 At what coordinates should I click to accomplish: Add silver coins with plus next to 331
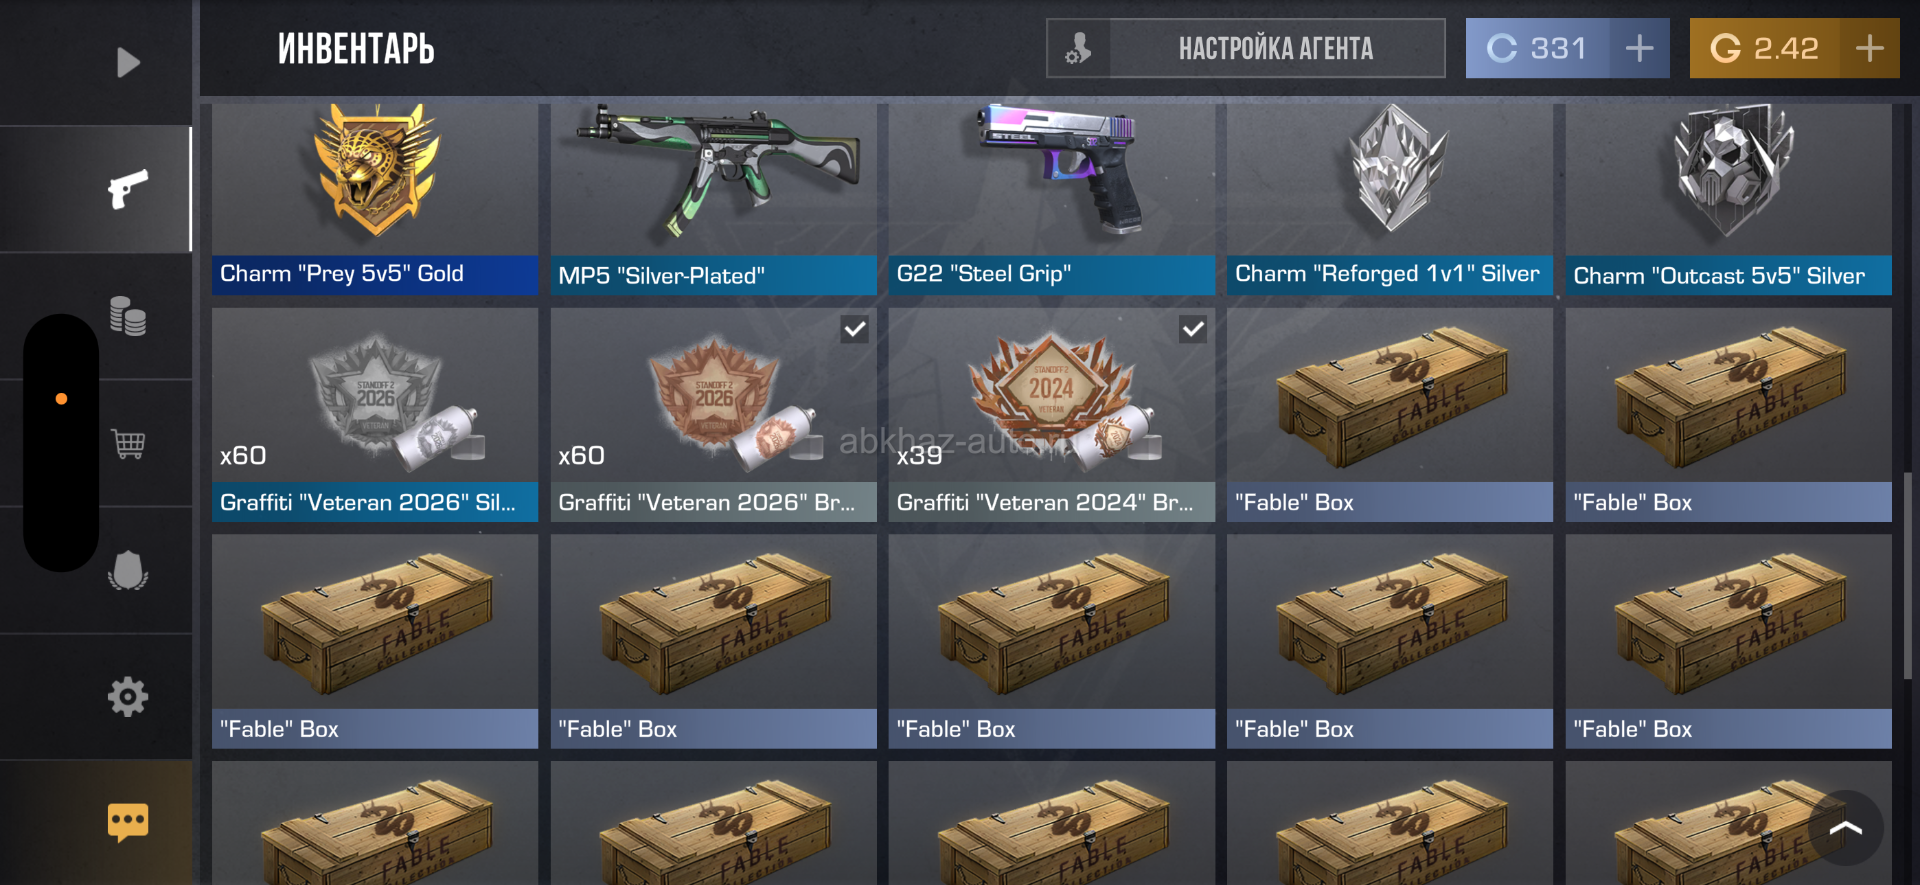click(1639, 48)
